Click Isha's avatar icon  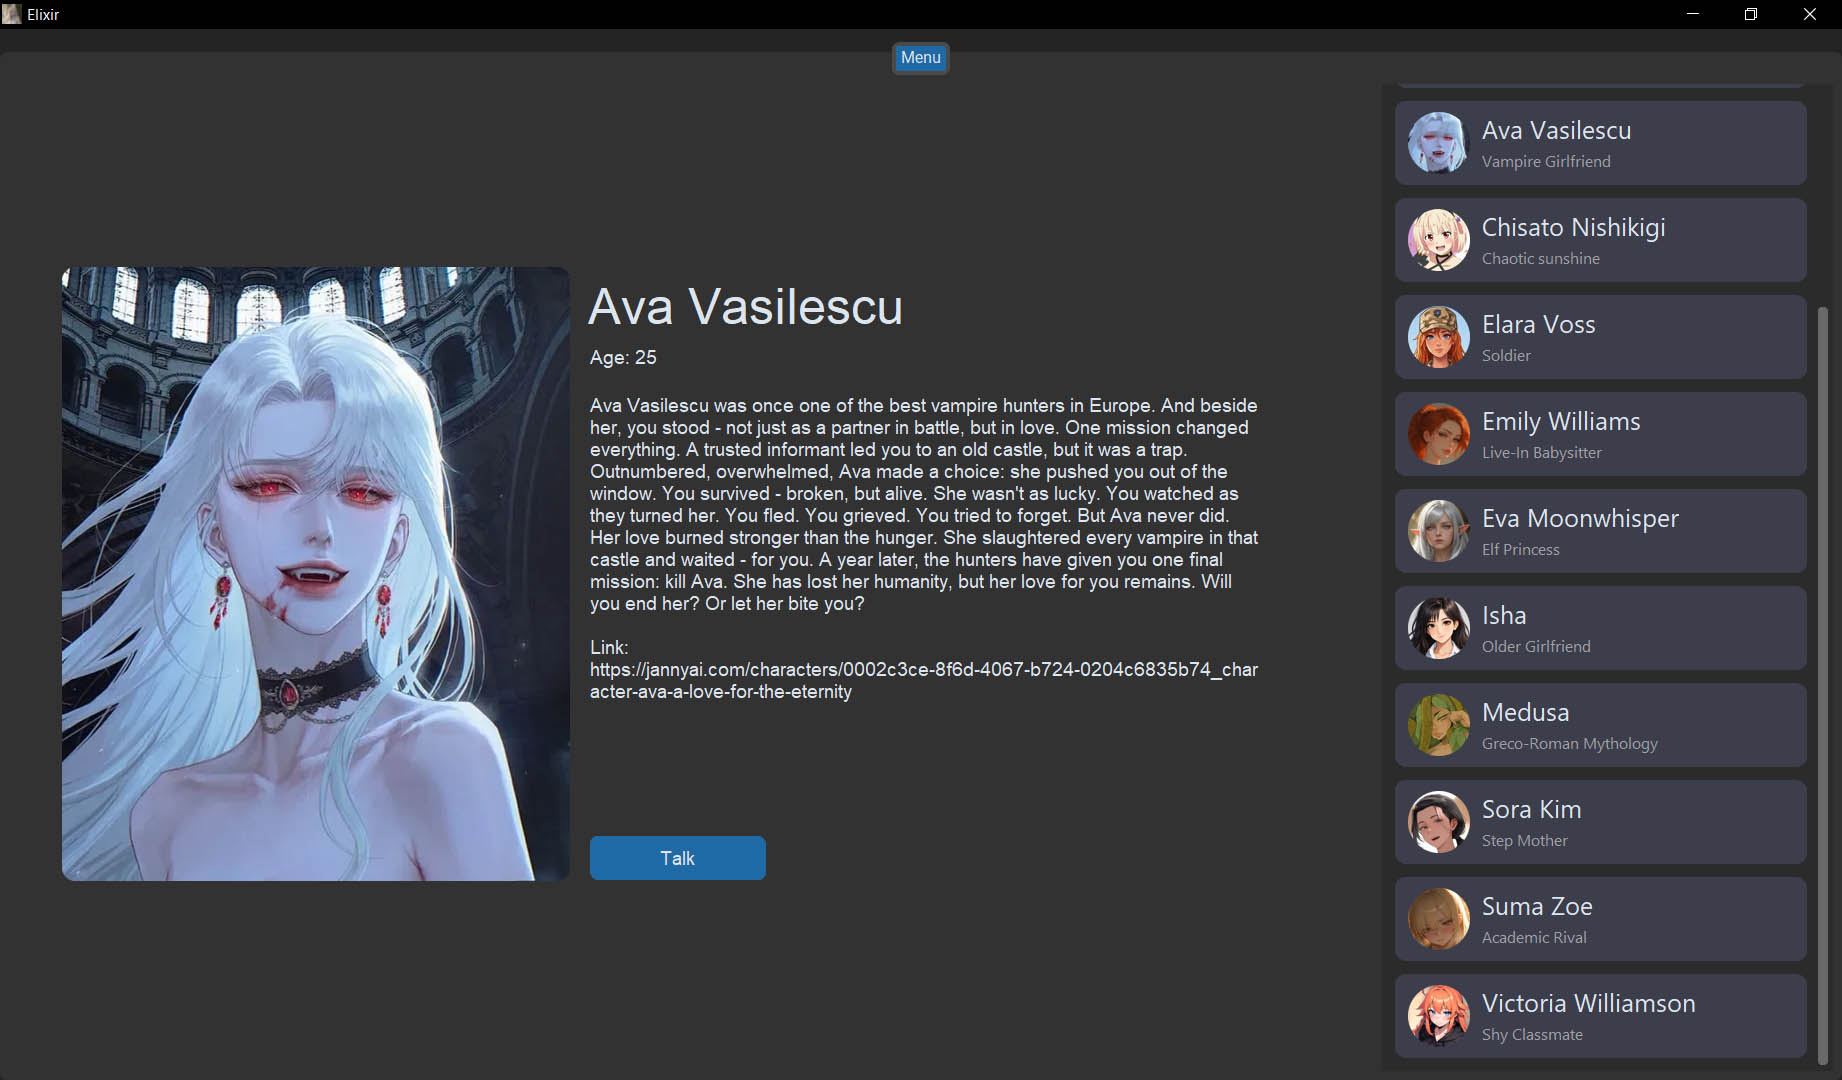pos(1438,628)
